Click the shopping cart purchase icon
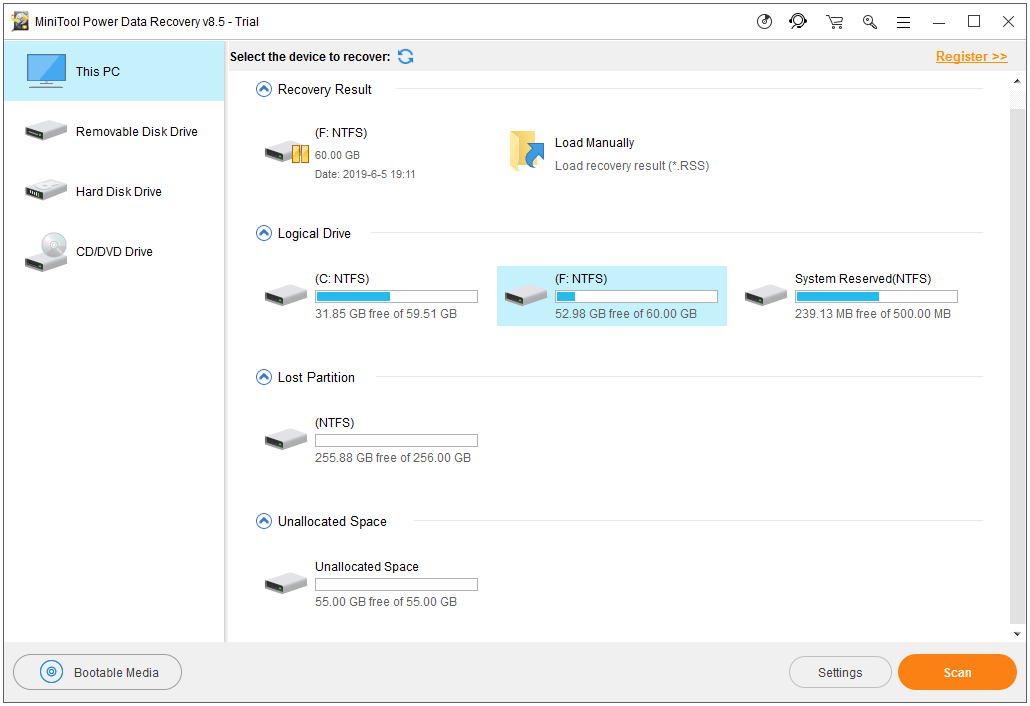The height and width of the screenshot is (706, 1030). tap(834, 22)
